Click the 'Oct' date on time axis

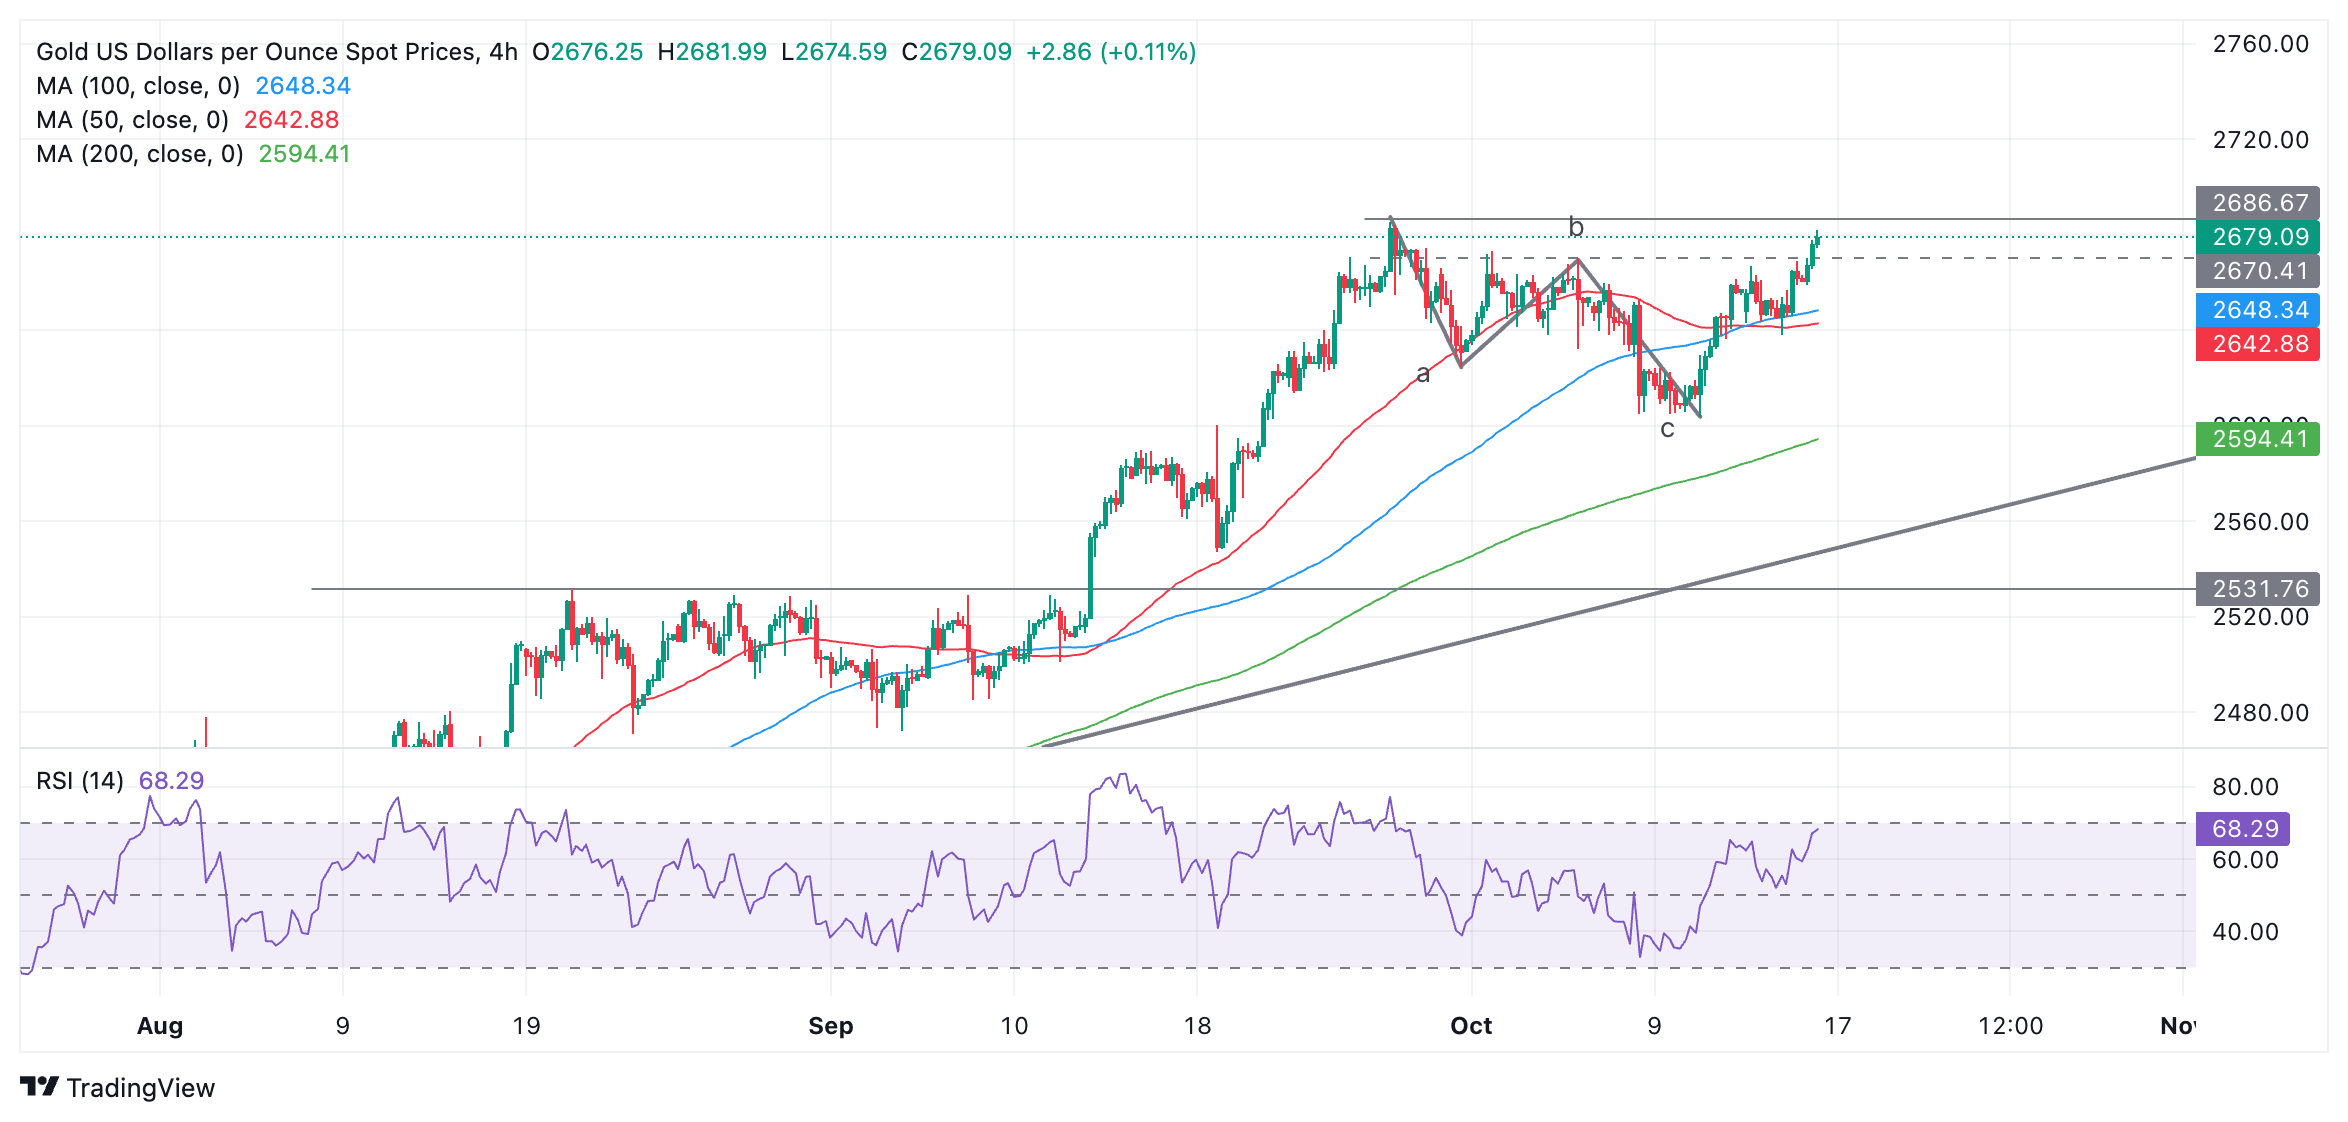coord(1471,1026)
